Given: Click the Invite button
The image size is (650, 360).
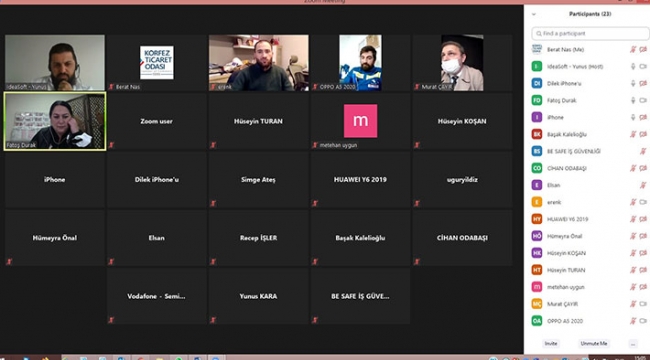Looking at the screenshot, I should [551, 344].
